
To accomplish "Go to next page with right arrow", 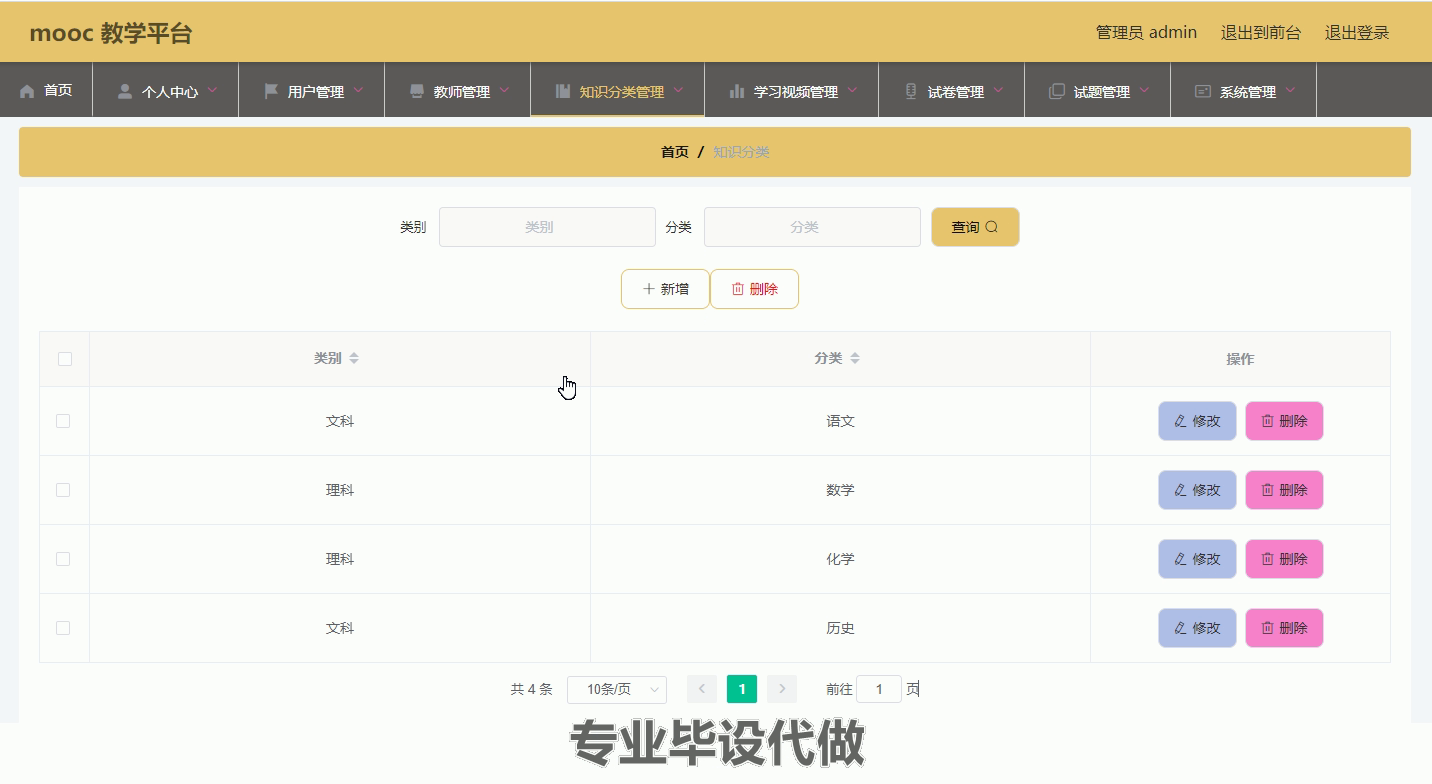I will 782,689.
